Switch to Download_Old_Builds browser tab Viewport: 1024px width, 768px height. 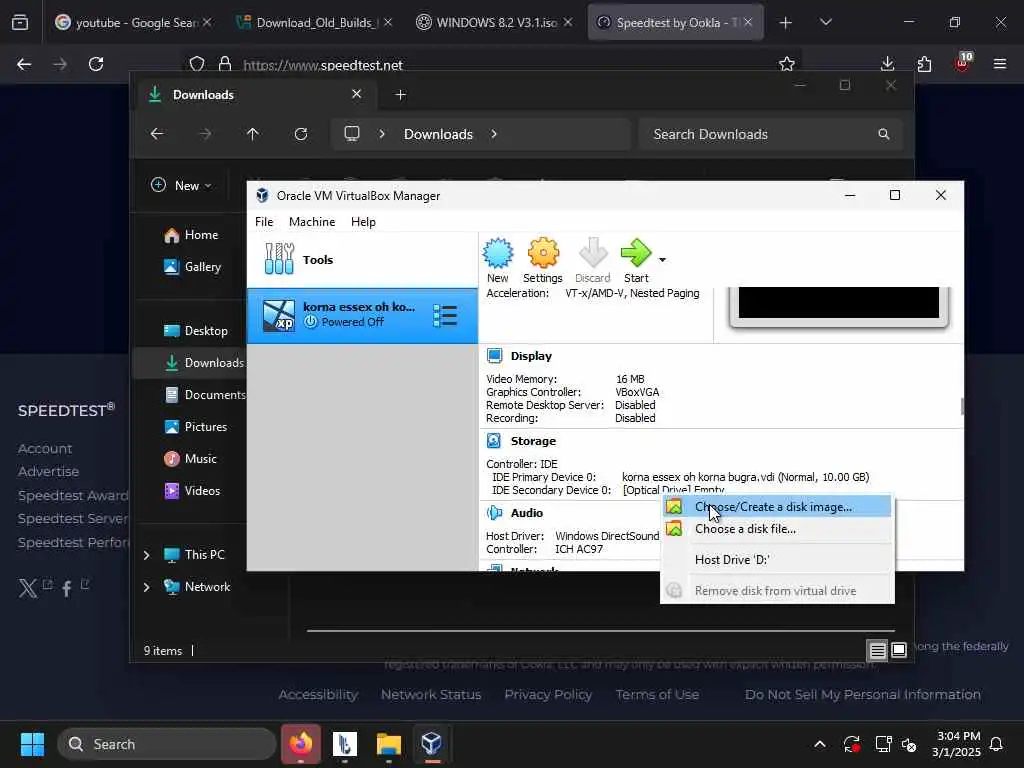click(315, 22)
